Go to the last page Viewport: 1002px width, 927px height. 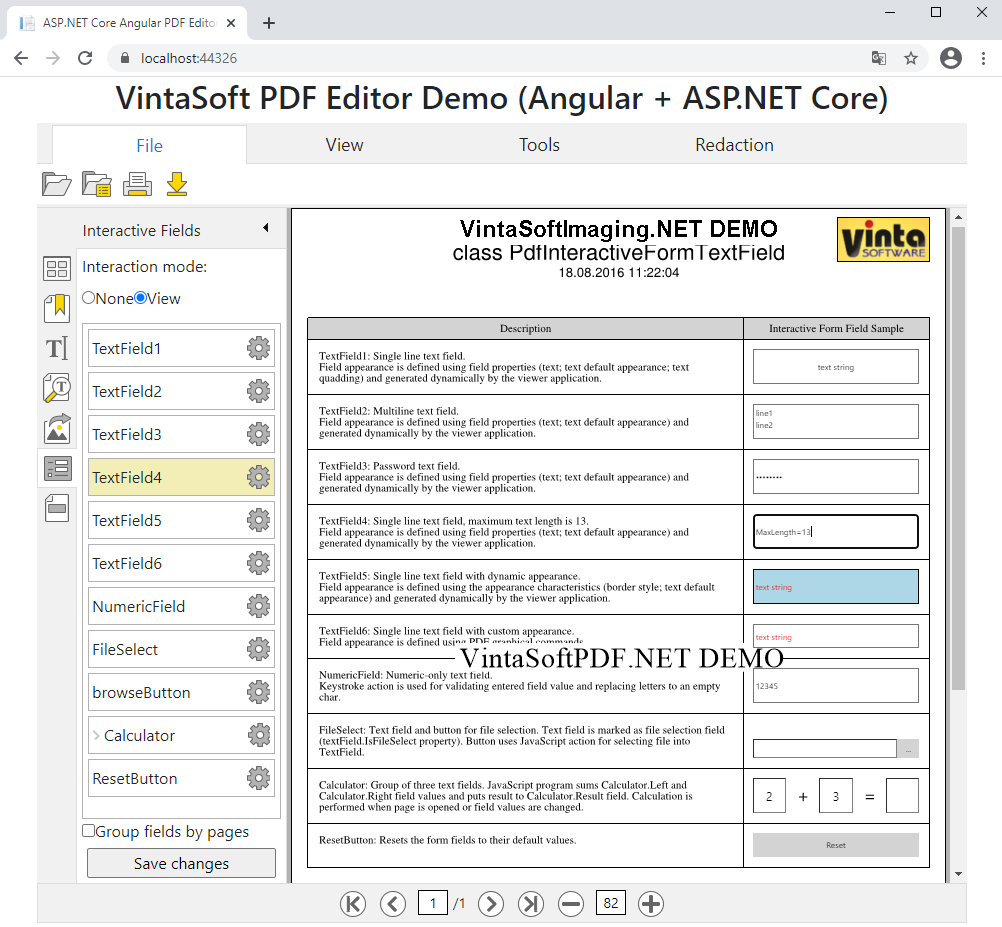pos(531,903)
